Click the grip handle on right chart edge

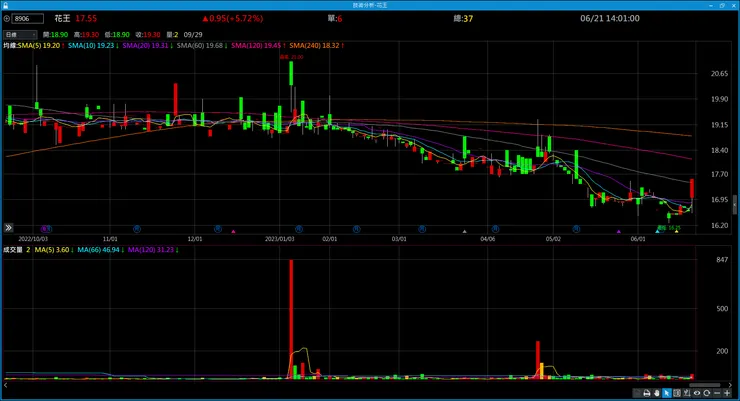coord(735,206)
